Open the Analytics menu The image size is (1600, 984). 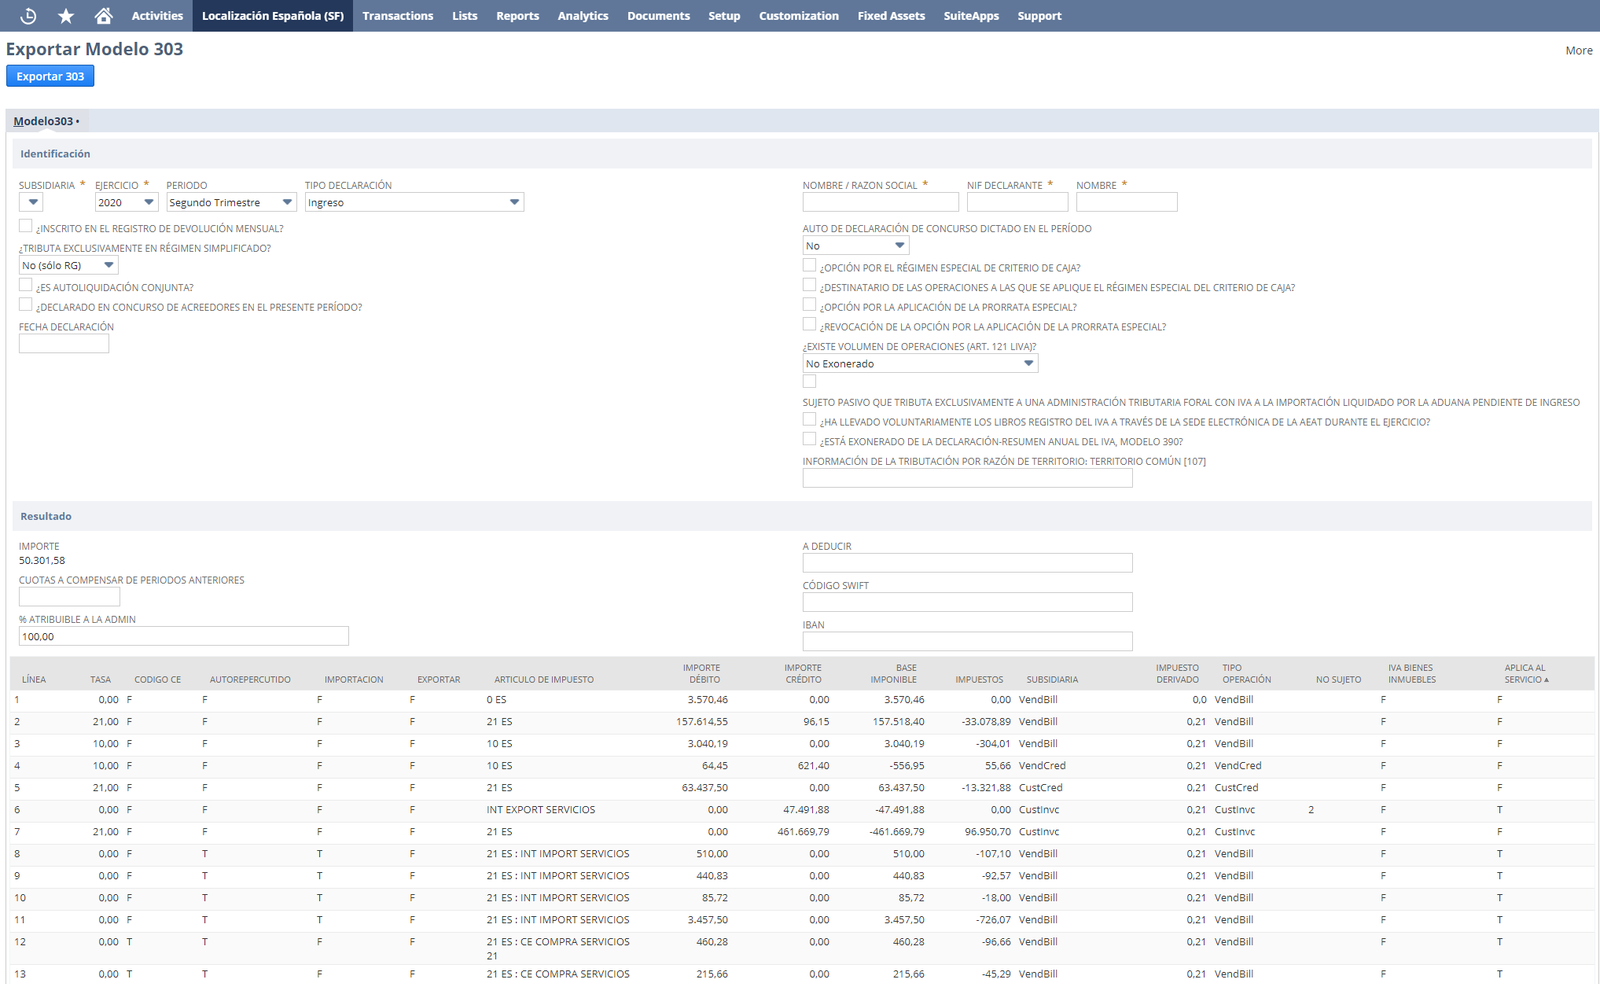coord(583,16)
